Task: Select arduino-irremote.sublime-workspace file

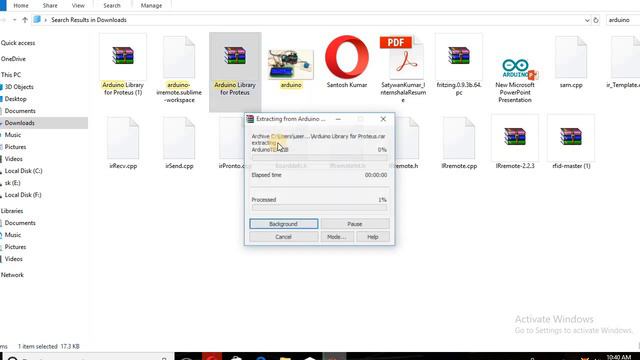Action: 179,69
